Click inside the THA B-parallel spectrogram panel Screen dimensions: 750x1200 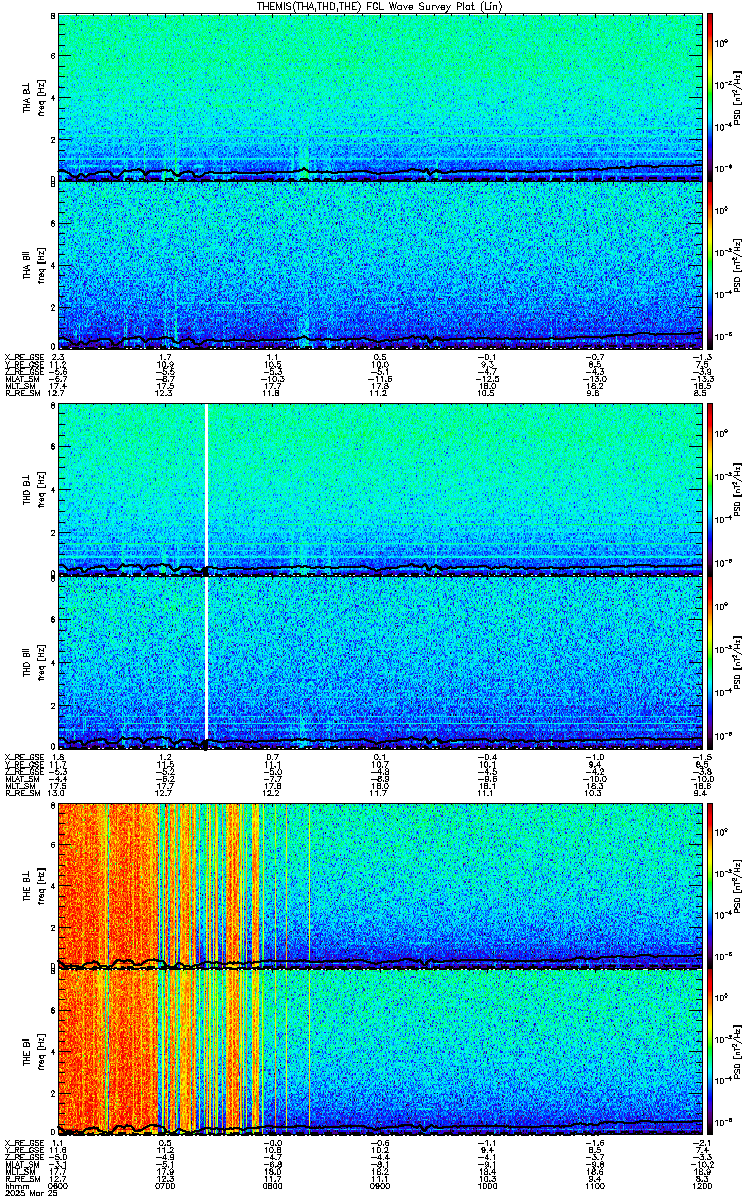point(380,260)
